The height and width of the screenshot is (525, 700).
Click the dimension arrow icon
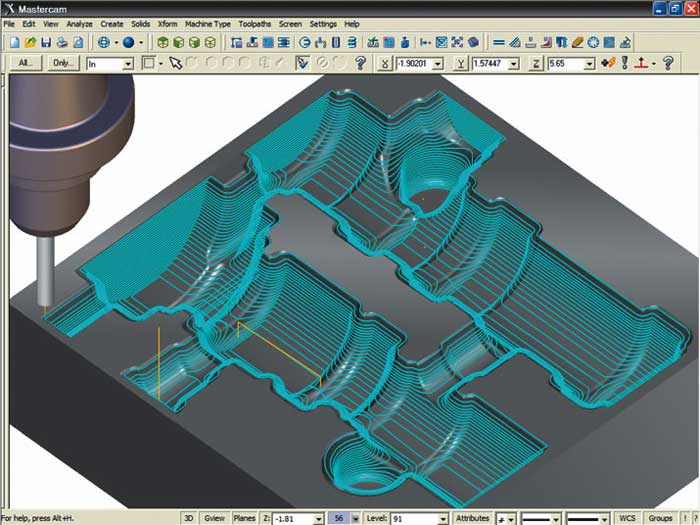[x=425, y=42]
